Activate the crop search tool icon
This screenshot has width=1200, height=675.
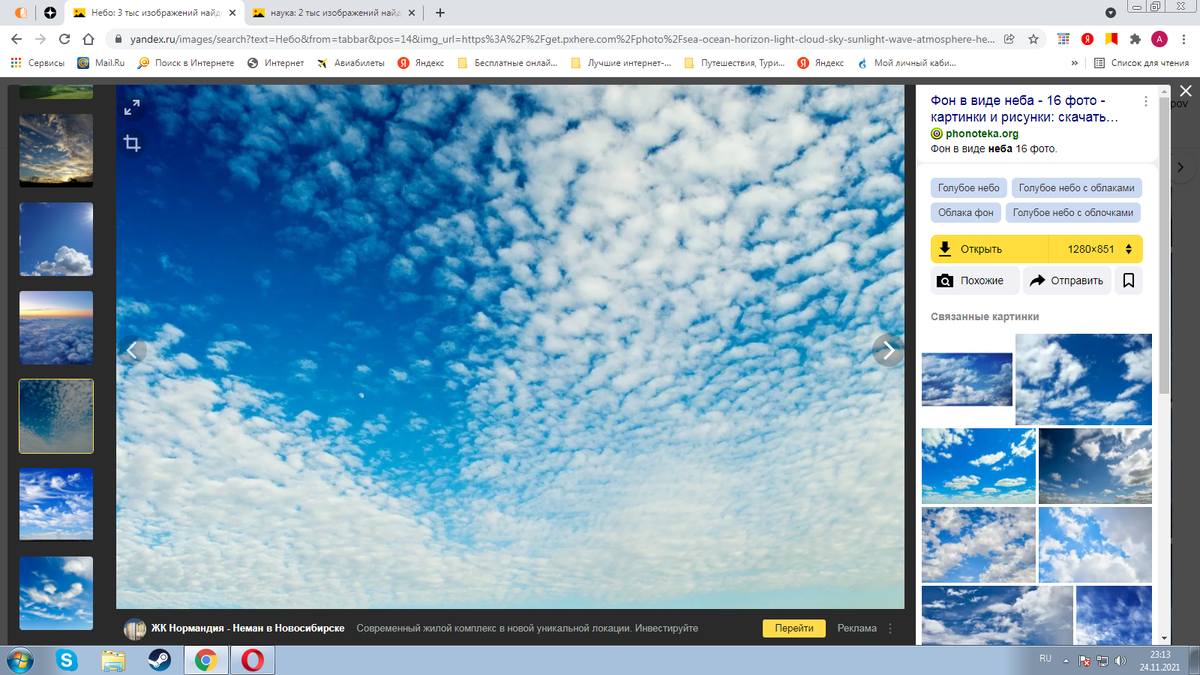coord(132,143)
